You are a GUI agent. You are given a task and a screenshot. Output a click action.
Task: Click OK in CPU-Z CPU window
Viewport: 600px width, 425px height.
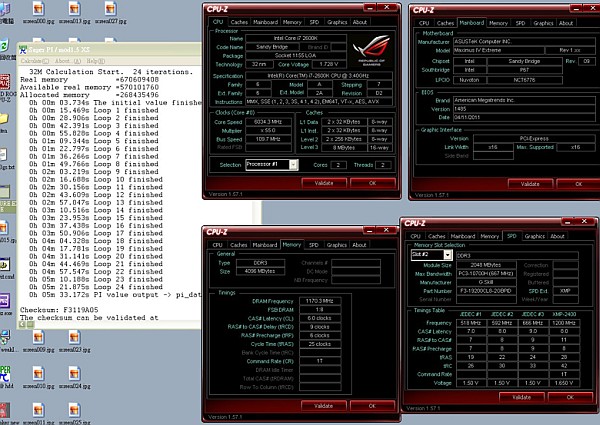[x=372, y=183]
